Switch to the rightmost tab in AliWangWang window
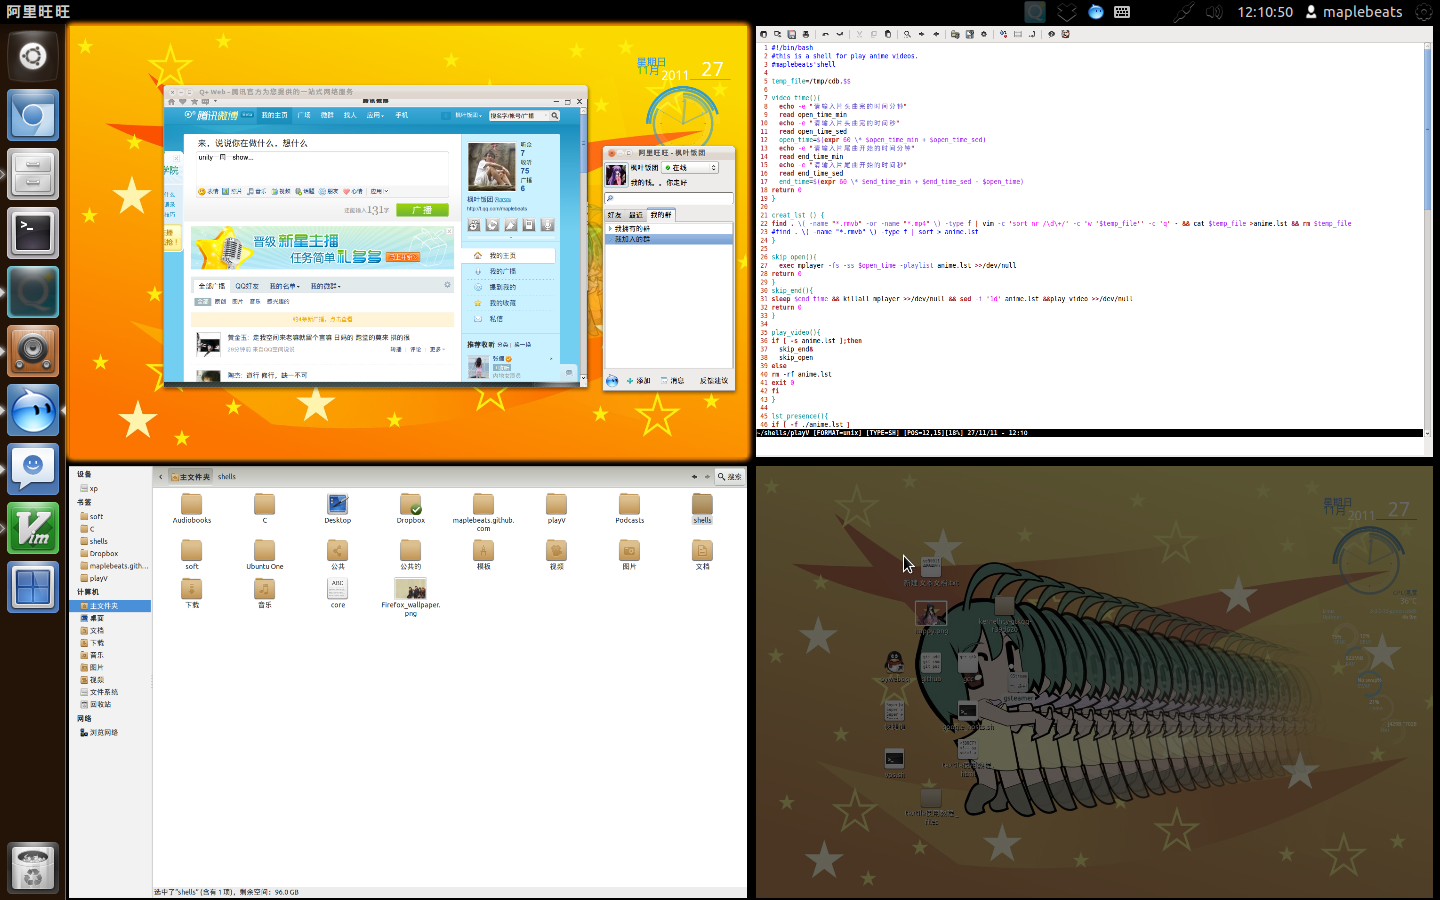Screen dimensions: 1440x900 (x=661, y=215)
